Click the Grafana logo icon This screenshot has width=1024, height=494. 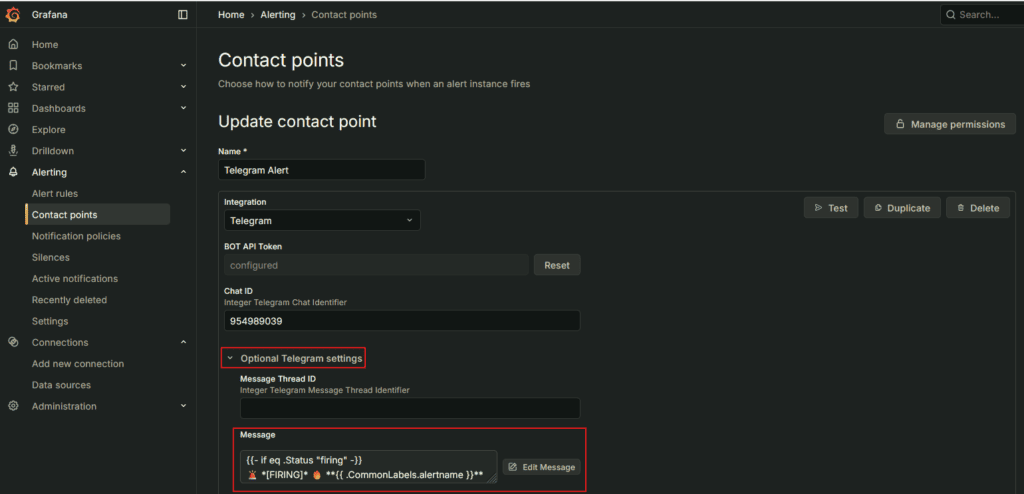(x=13, y=14)
